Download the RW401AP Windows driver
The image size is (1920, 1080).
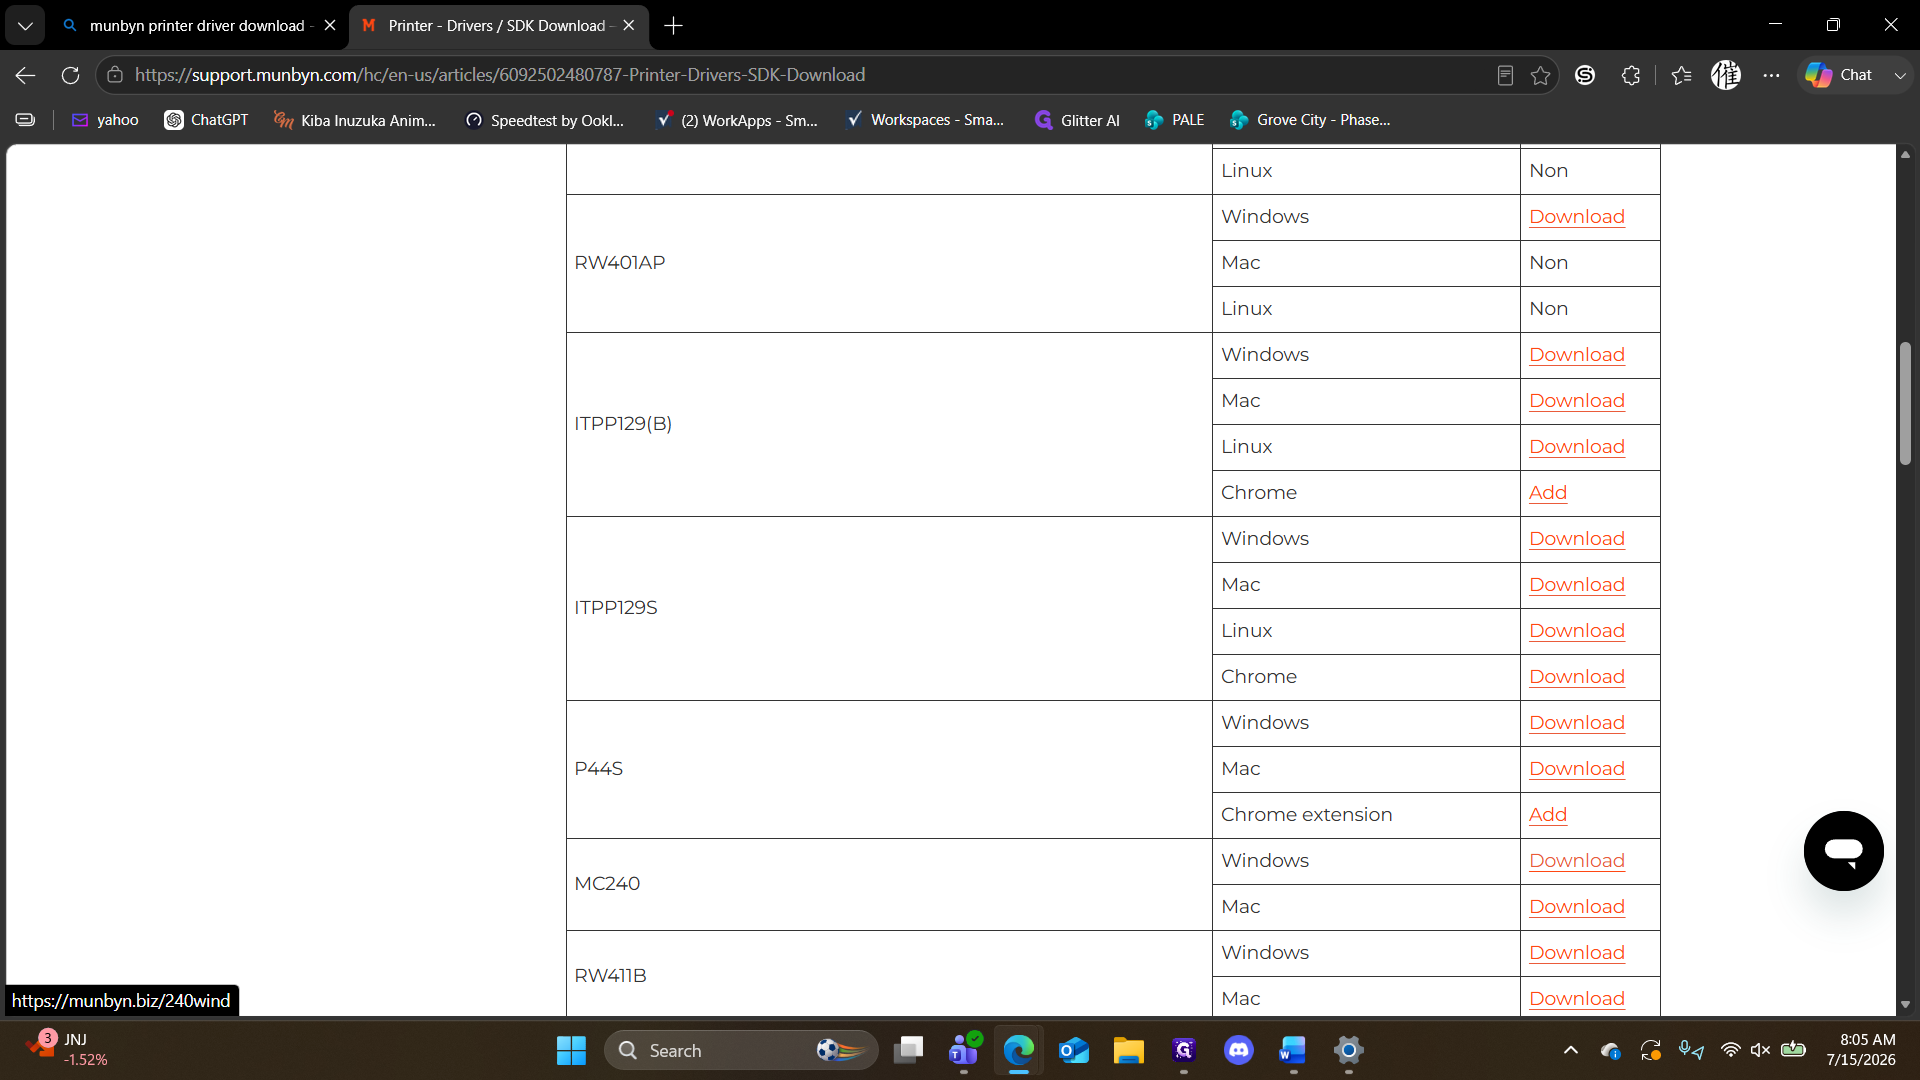point(1577,217)
